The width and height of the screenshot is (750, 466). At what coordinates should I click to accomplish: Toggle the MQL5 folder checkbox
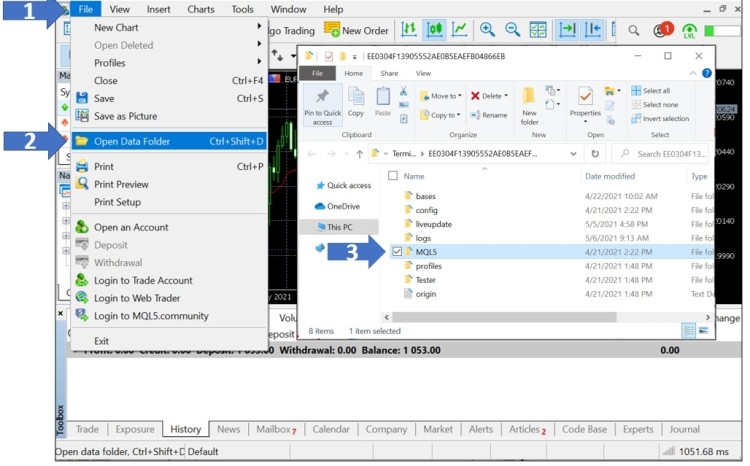pos(398,252)
